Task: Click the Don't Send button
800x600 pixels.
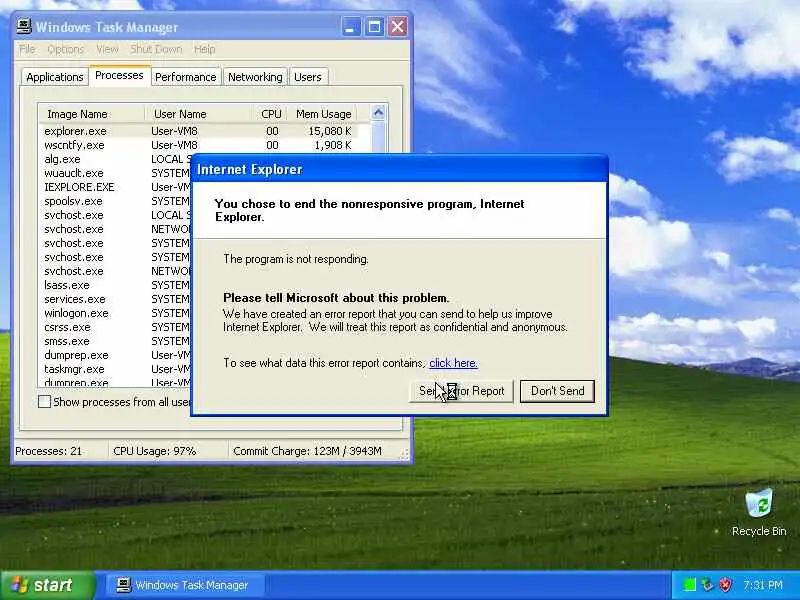Action: coord(557,391)
